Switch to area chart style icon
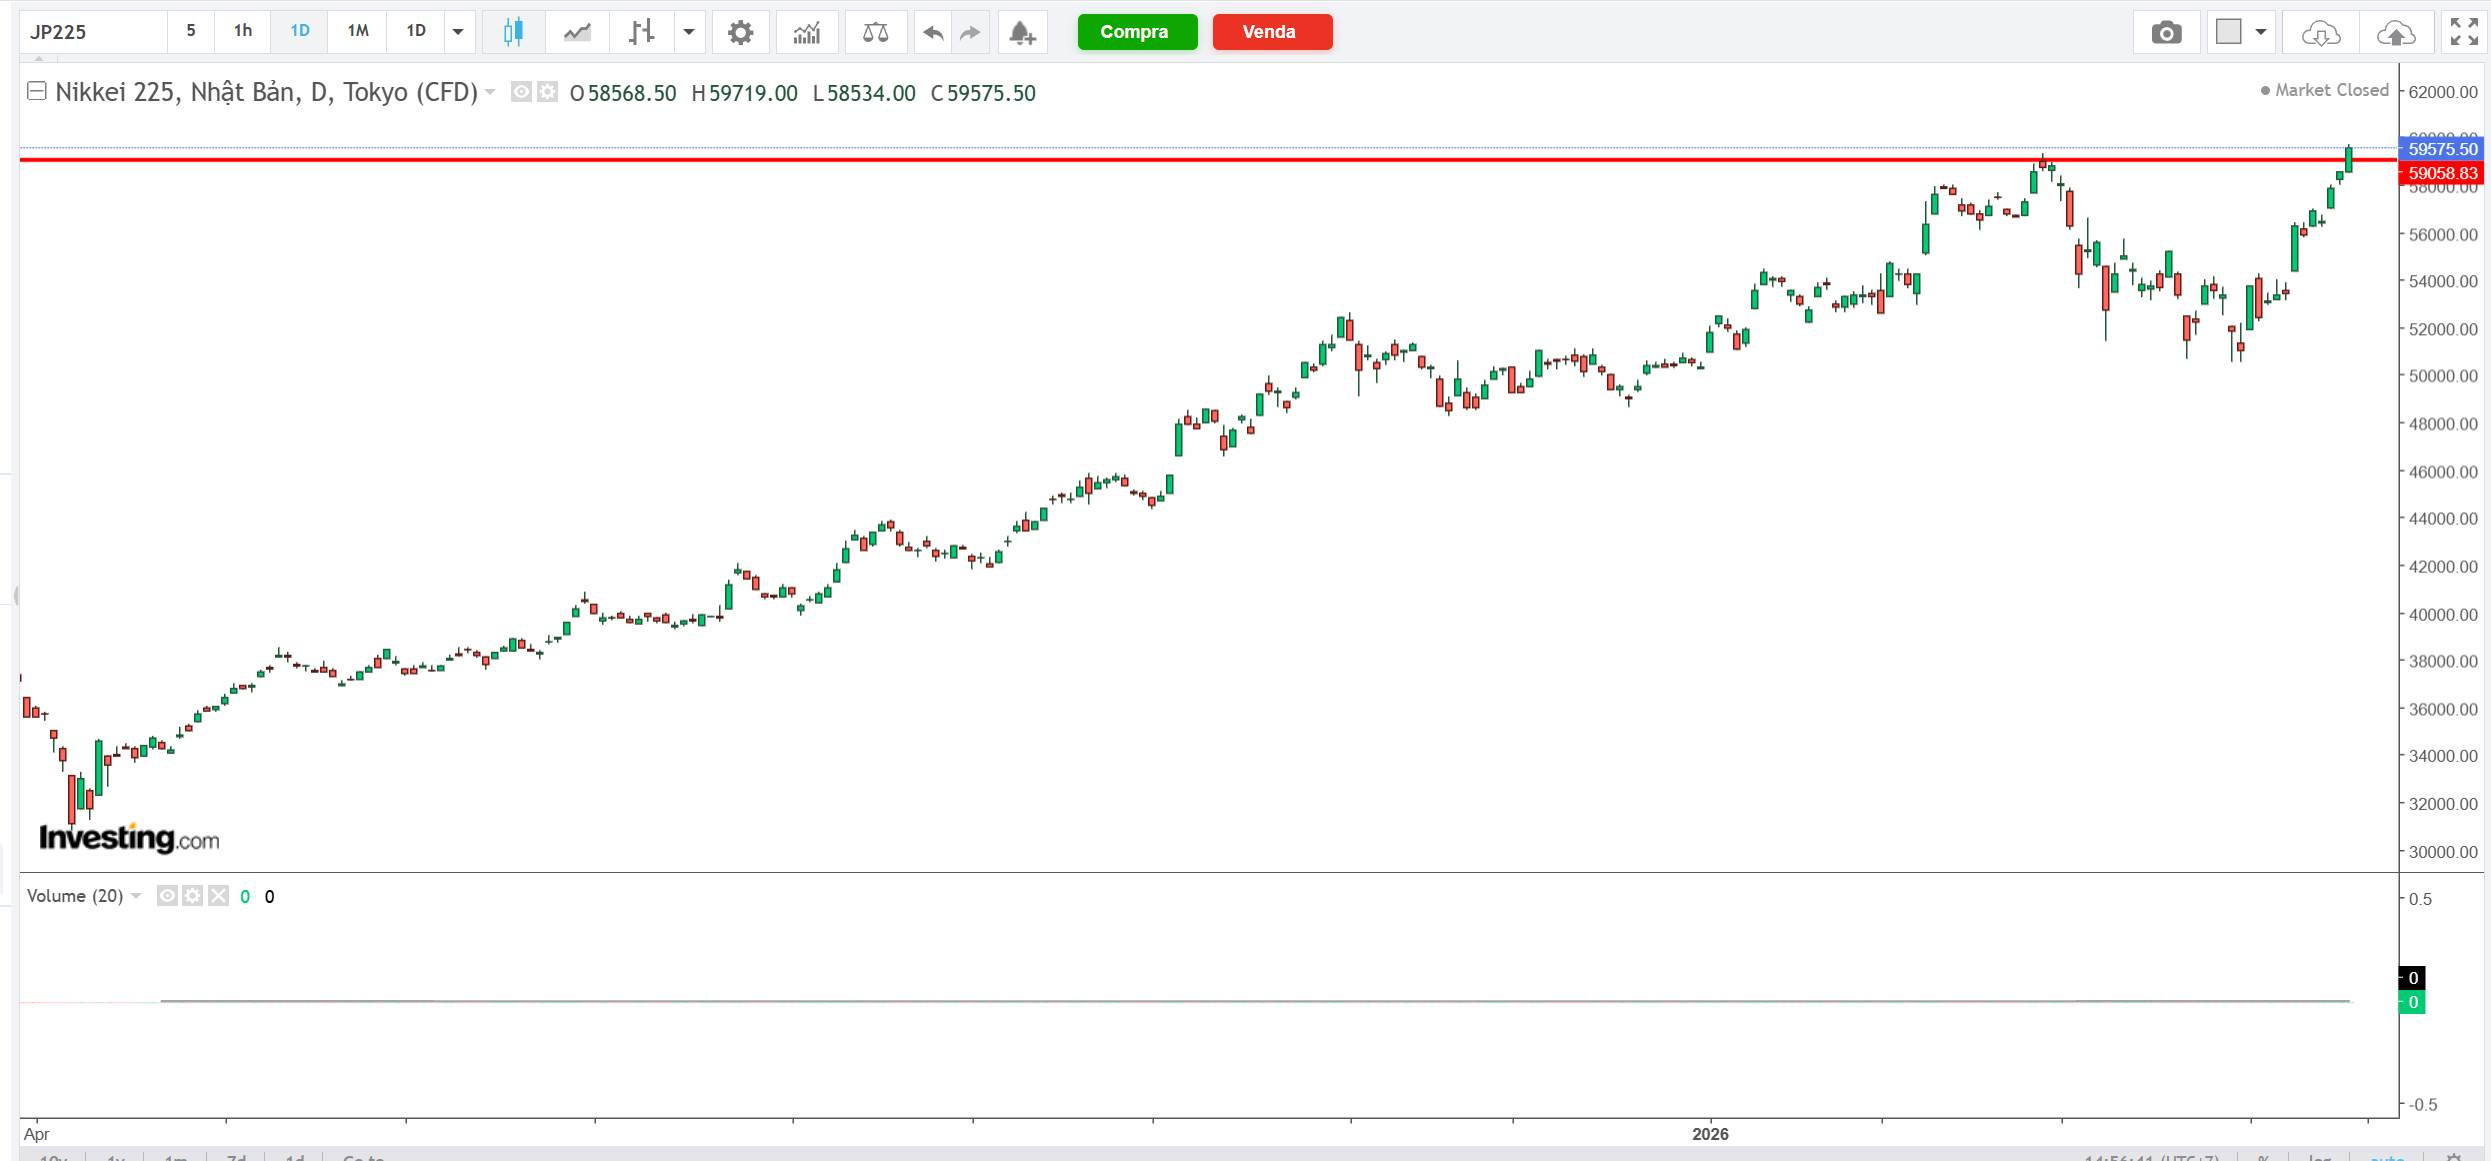This screenshot has width=2491, height=1161. point(577,32)
